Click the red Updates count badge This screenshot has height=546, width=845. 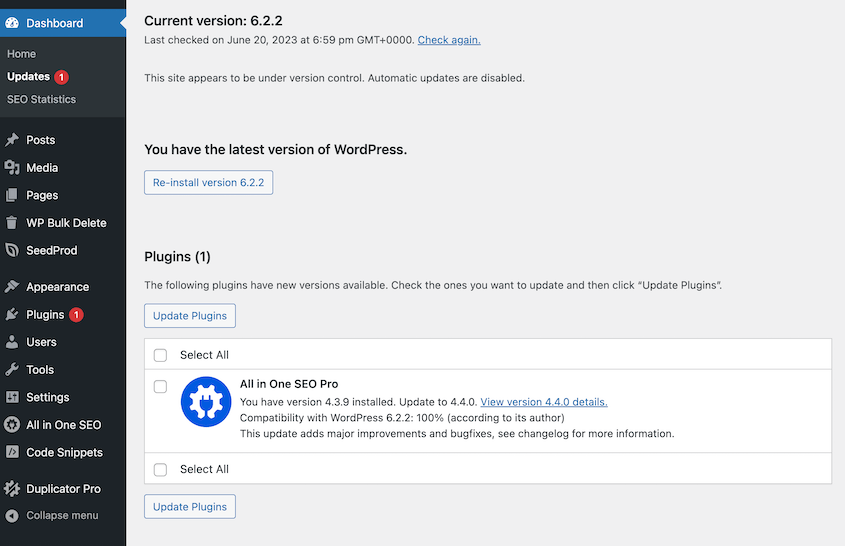point(61,77)
